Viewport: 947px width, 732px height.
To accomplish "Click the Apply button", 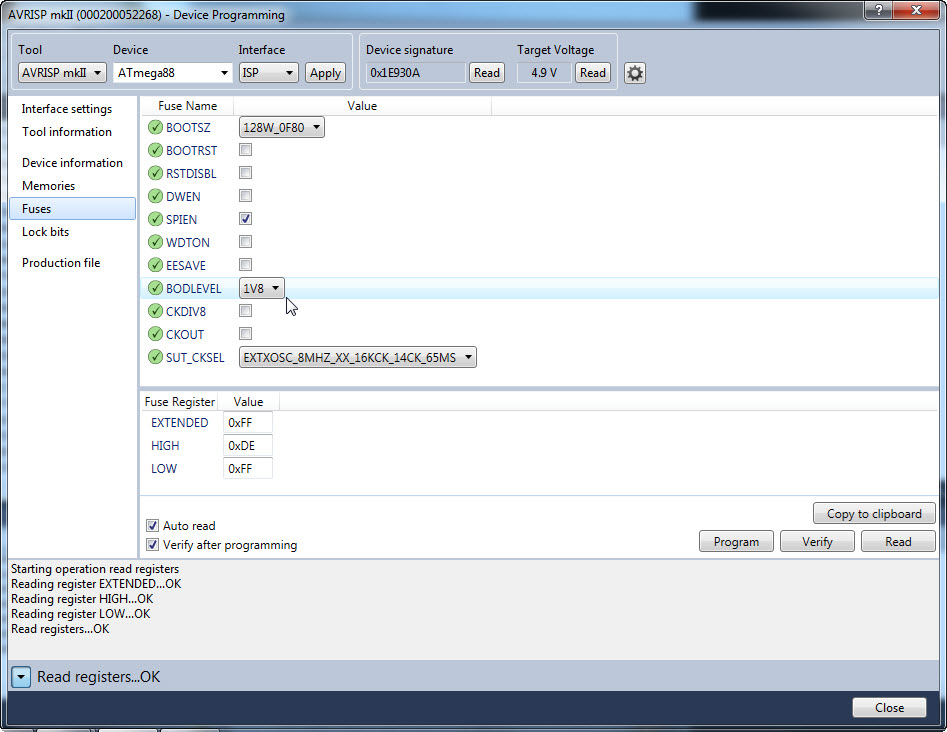I will pyautogui.click(x=326, y=72).
